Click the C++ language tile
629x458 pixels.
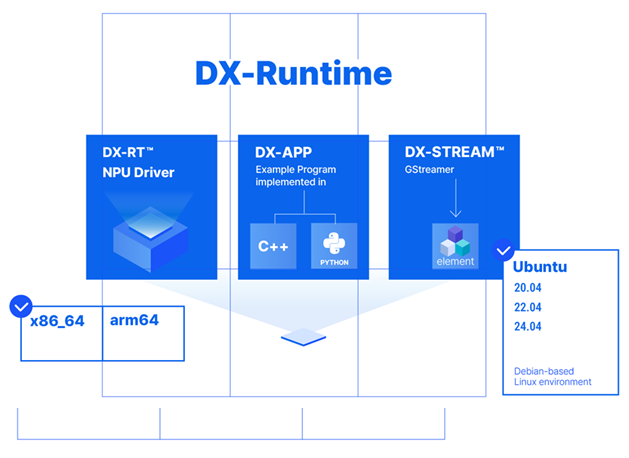(273, 246)
